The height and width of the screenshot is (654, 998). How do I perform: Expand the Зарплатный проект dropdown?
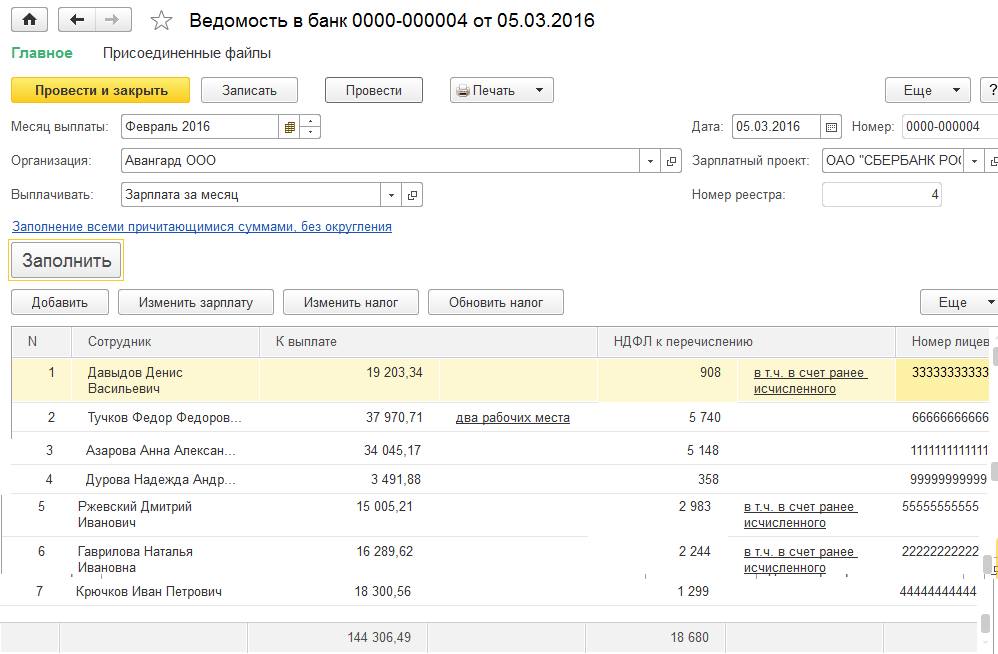974,161
